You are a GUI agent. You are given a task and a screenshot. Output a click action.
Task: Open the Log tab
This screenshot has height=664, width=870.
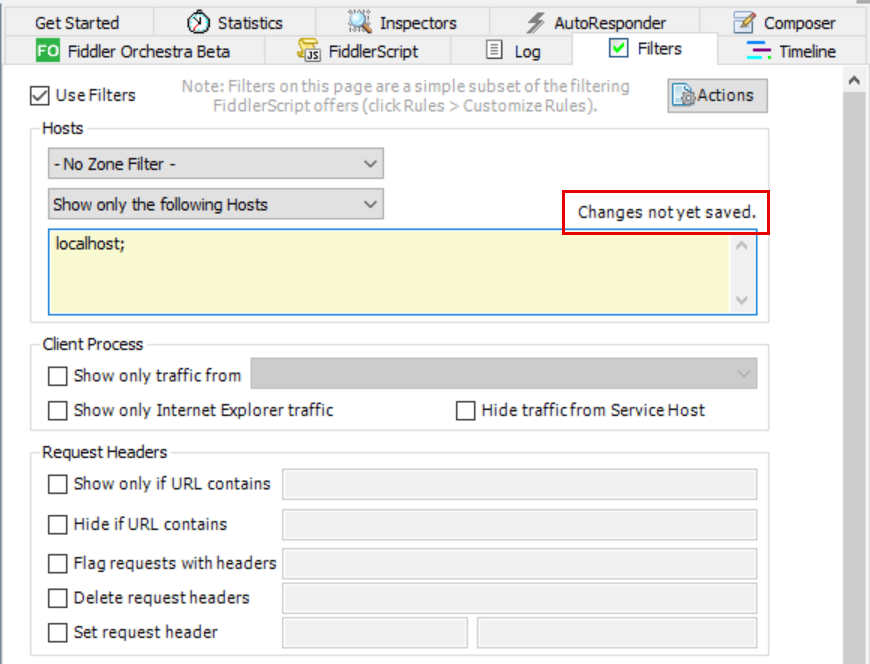click(x=512, y=51)
